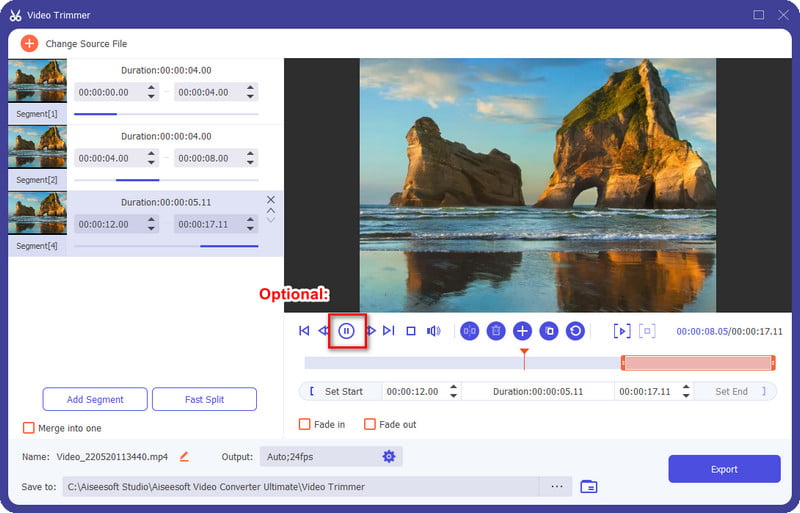800x513 pixels.
Task: Select the Segment[2] thumbnail
Action: (x=37, y=147)
